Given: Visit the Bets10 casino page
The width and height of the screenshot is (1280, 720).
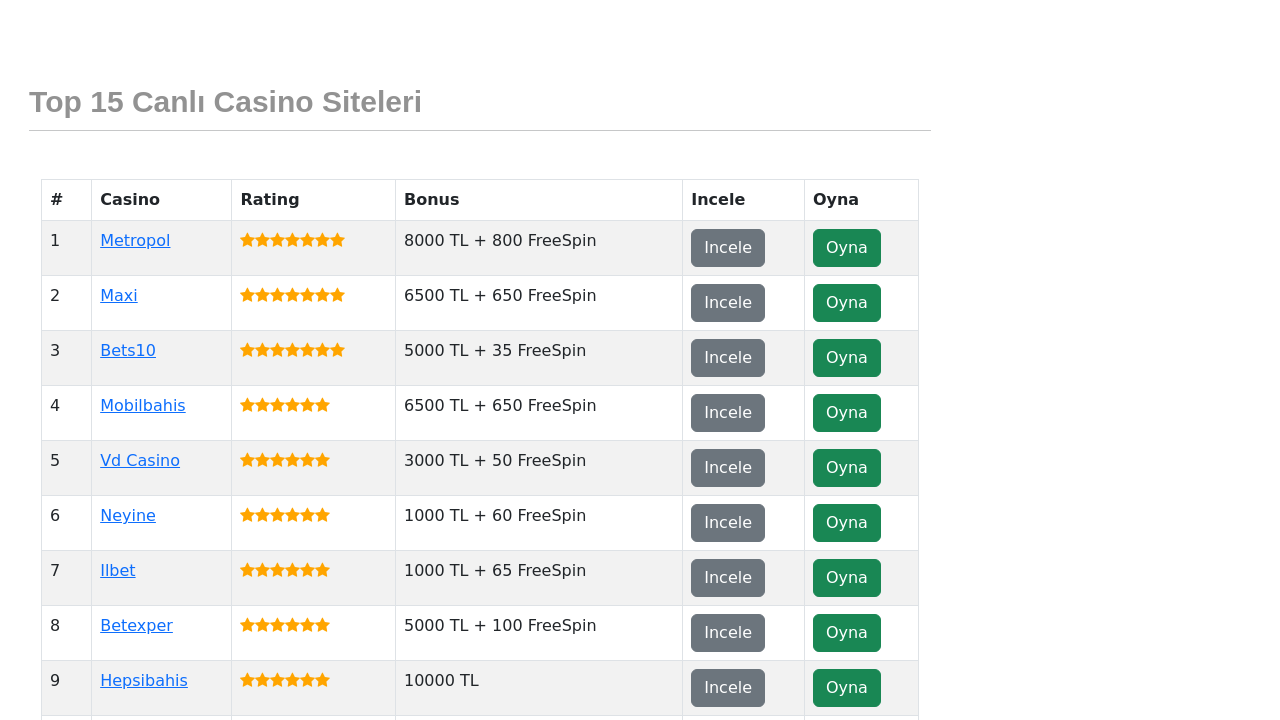Looking at the screenshot, I should tap(128, 351).
